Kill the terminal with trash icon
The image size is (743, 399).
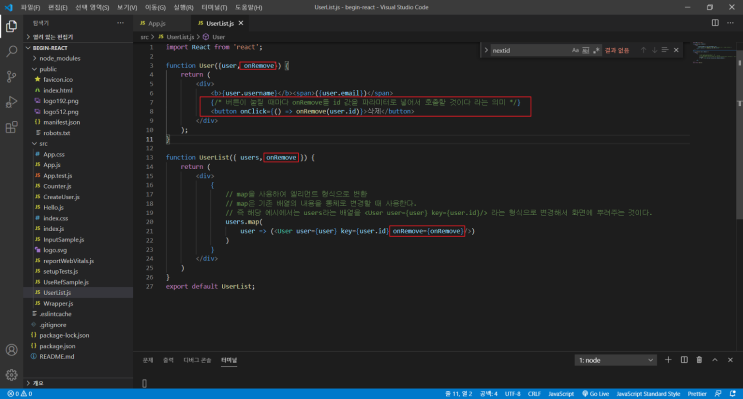[699, 360]
